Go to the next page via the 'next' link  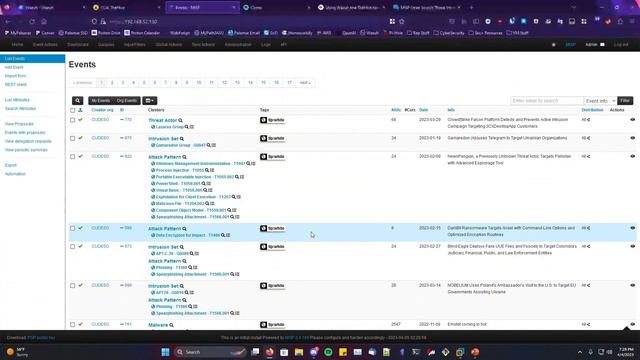click(x=305, y=83)
